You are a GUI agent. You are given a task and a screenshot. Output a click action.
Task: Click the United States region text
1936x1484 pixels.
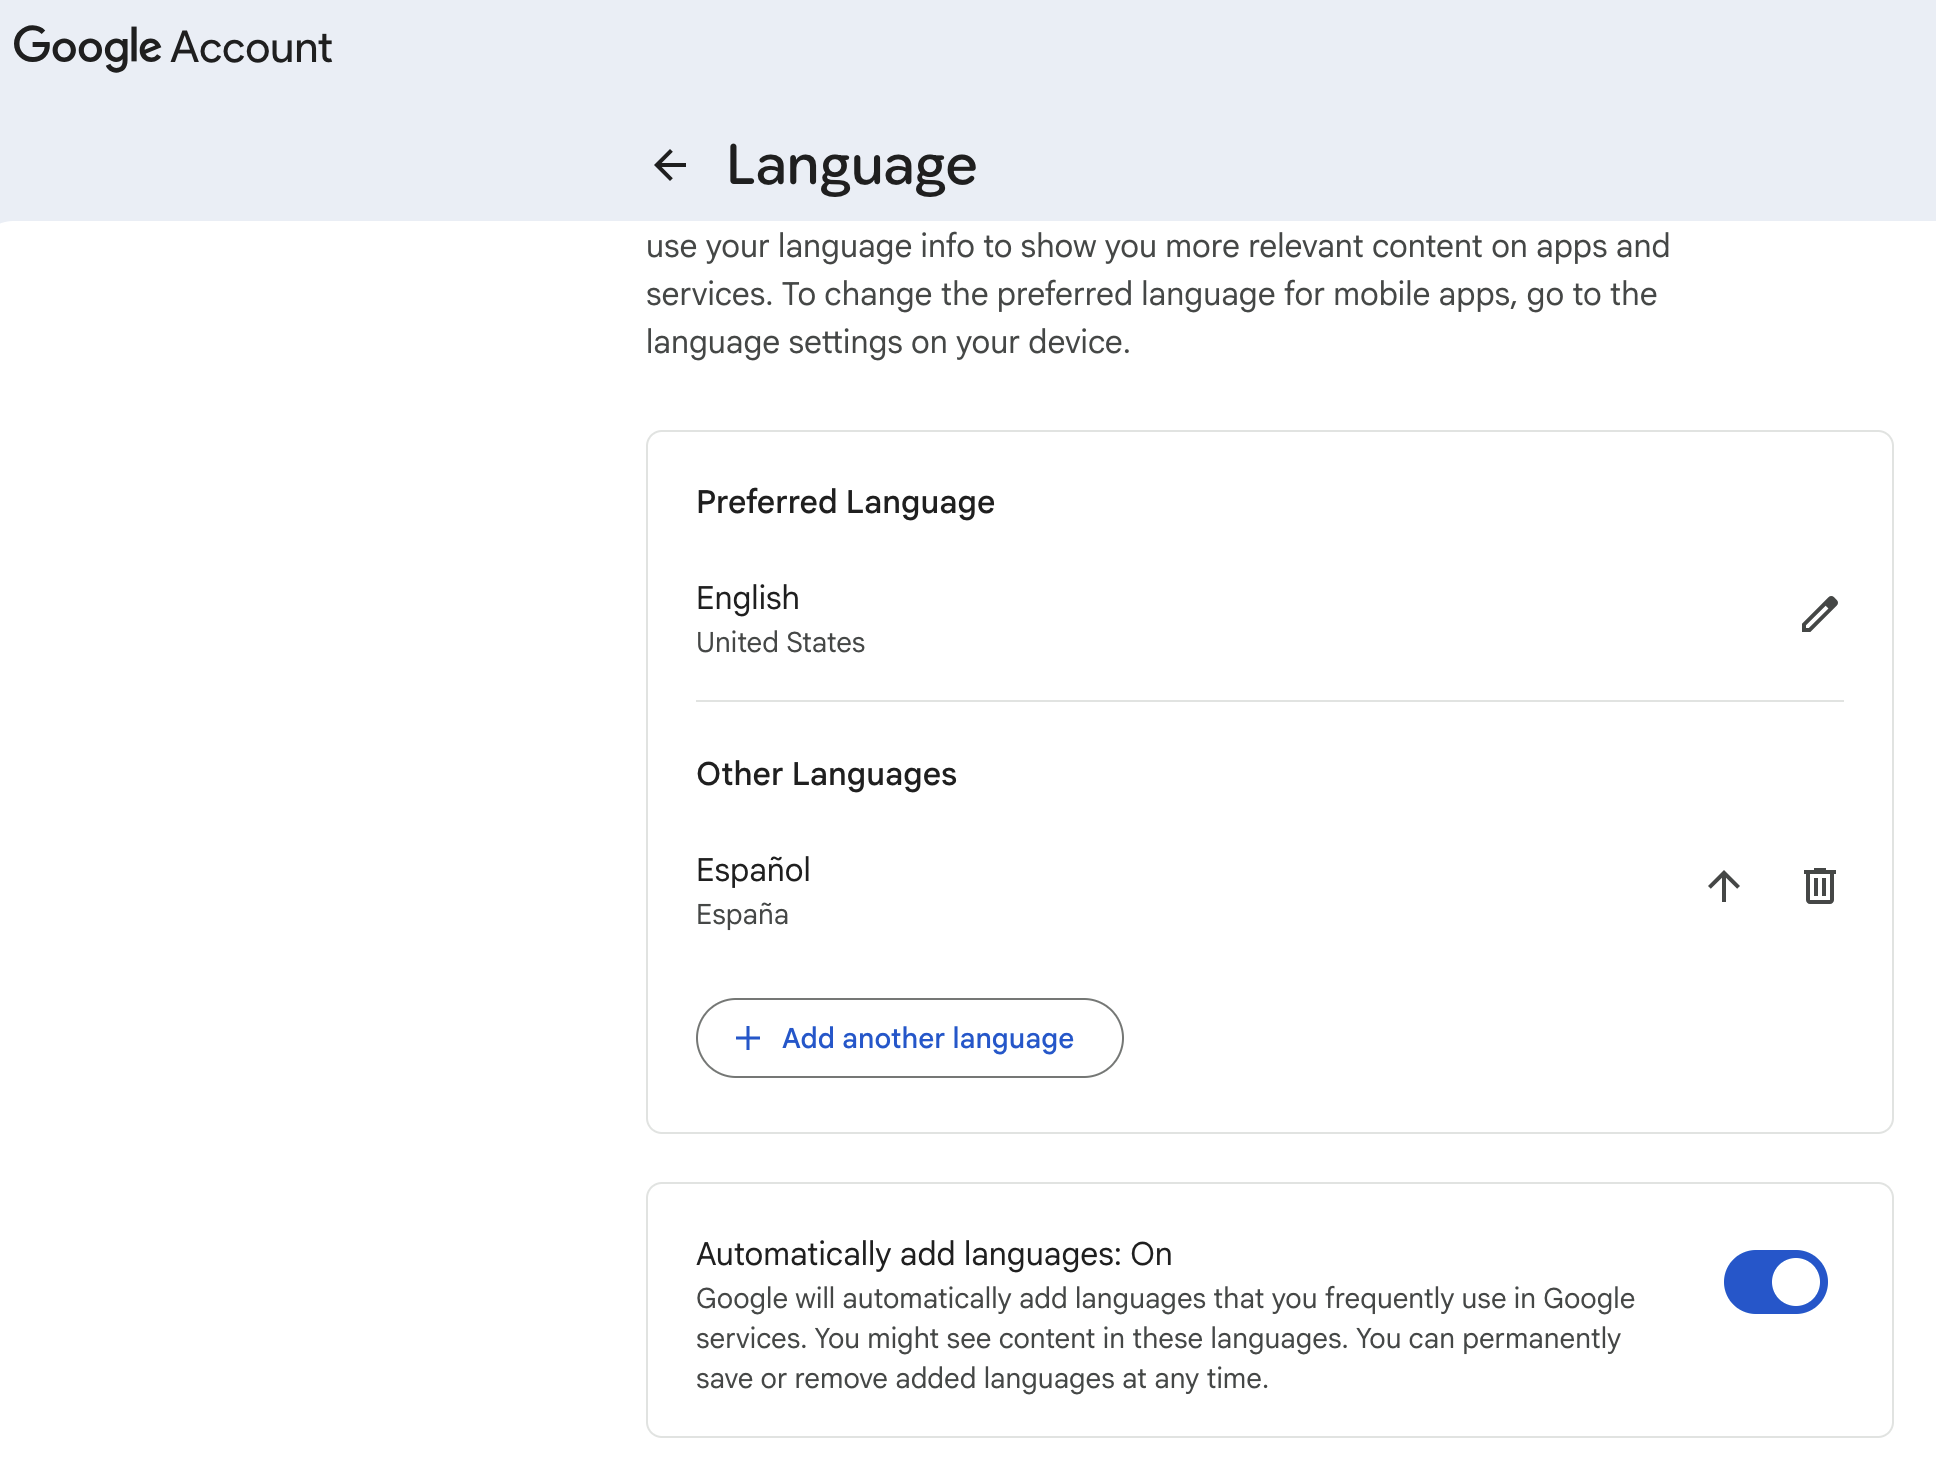point(780,642)
